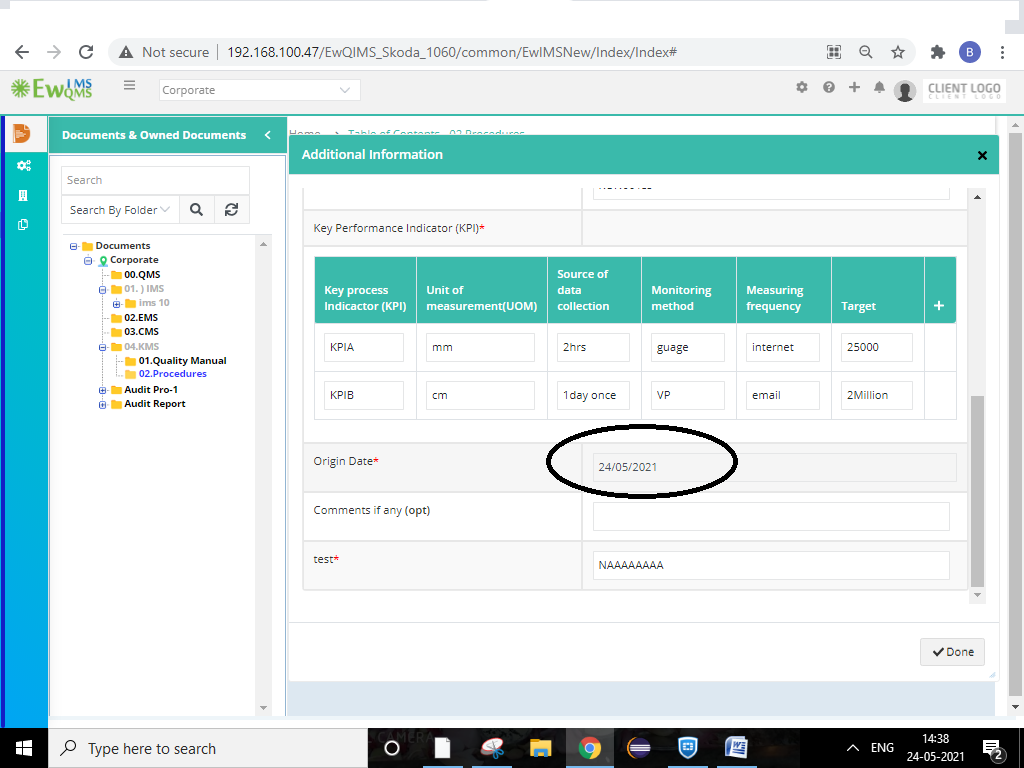This screenshot has height=768, width=1024.
Task: Open the building icon in the left sidebar
Action: tap(23, 195)
